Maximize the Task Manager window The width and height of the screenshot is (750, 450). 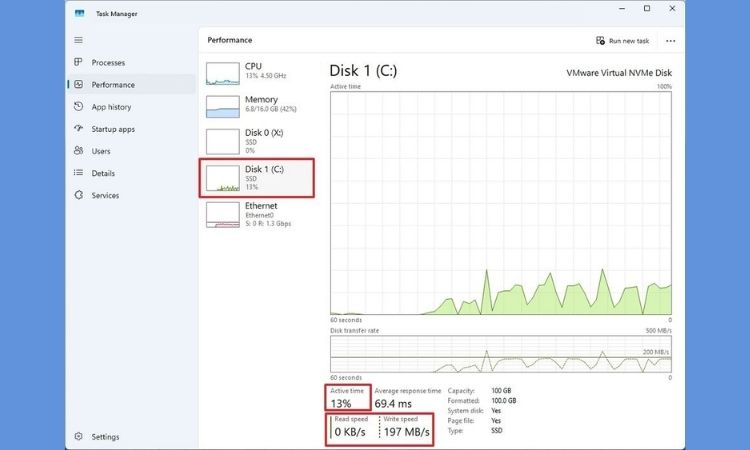coord(647,9)
